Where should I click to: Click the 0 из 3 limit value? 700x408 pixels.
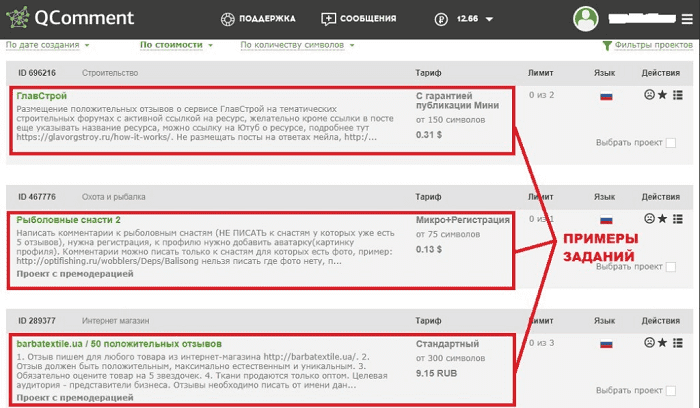(542, 343)
